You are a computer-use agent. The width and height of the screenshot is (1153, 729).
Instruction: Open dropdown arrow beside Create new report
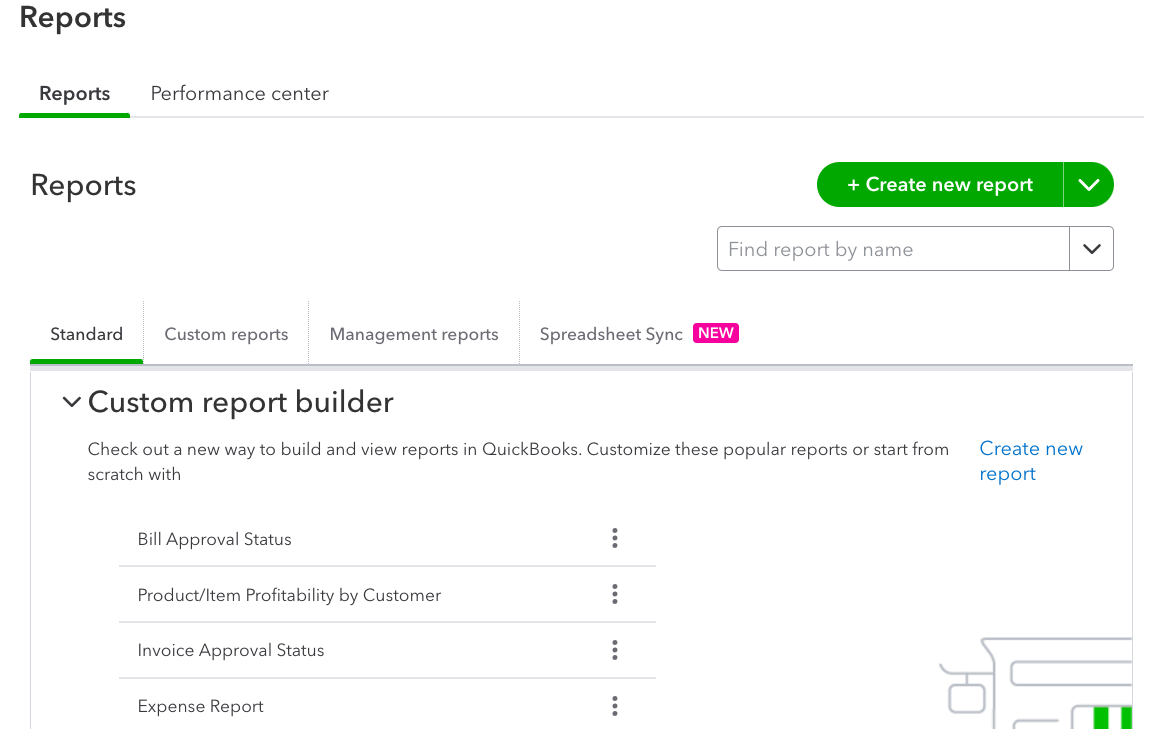point(1089,185)
